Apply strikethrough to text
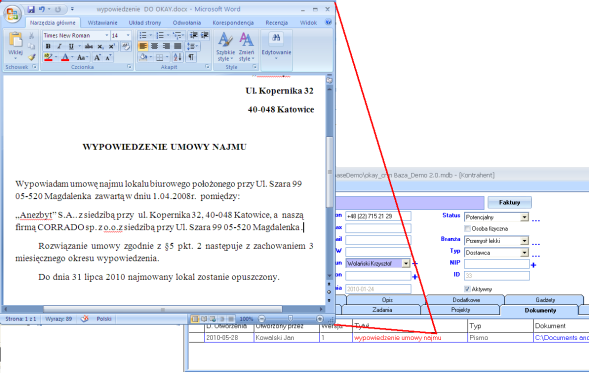Viewport: 589px width, 373px height. point(89,47)
